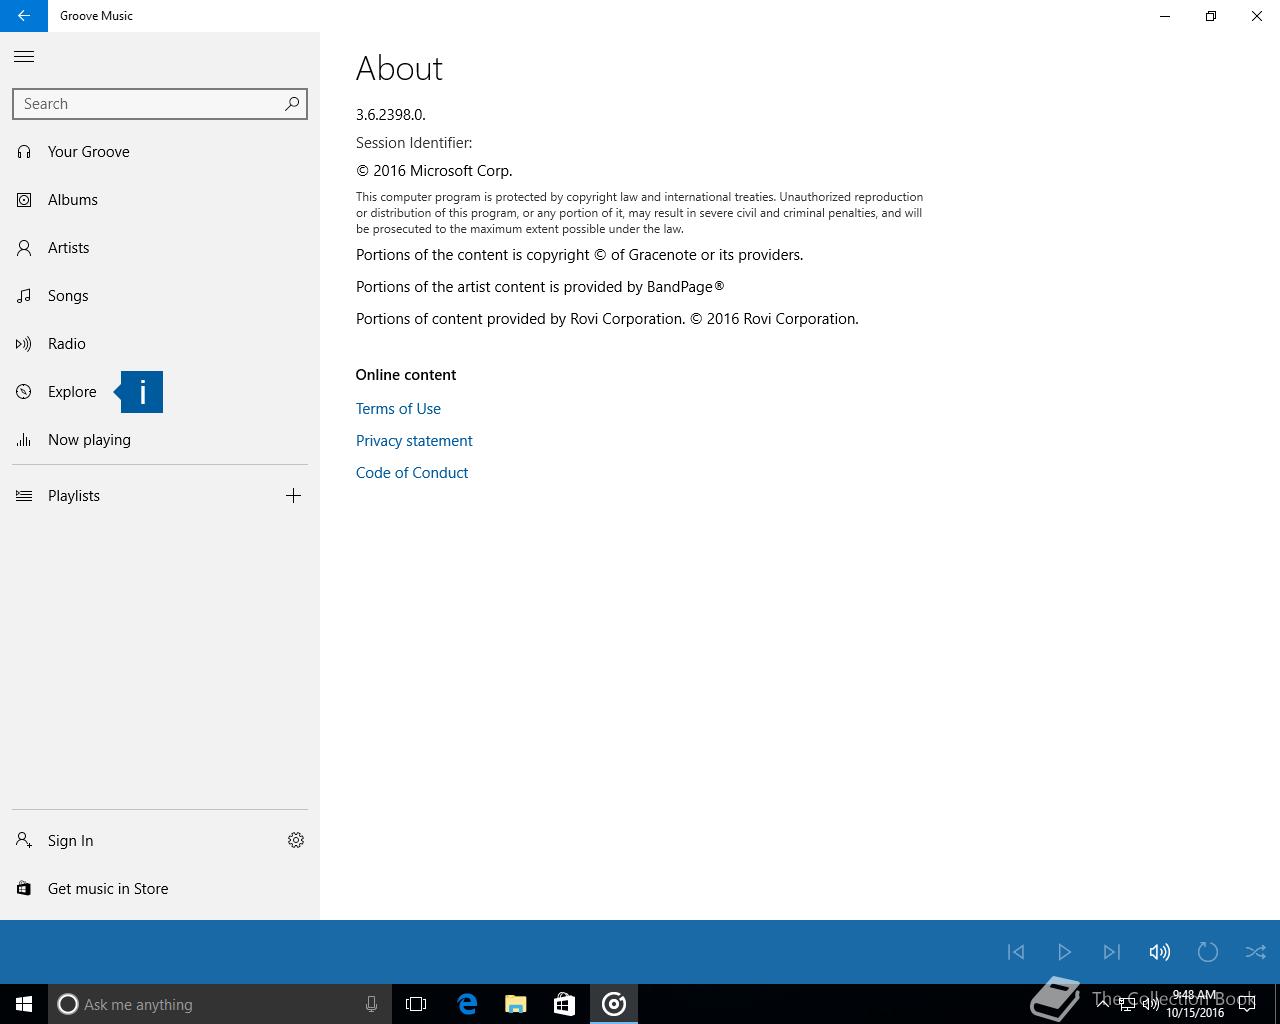The image size is (1280, 1024).
Task: Click the Now playing bars icon
Action: 24,440
